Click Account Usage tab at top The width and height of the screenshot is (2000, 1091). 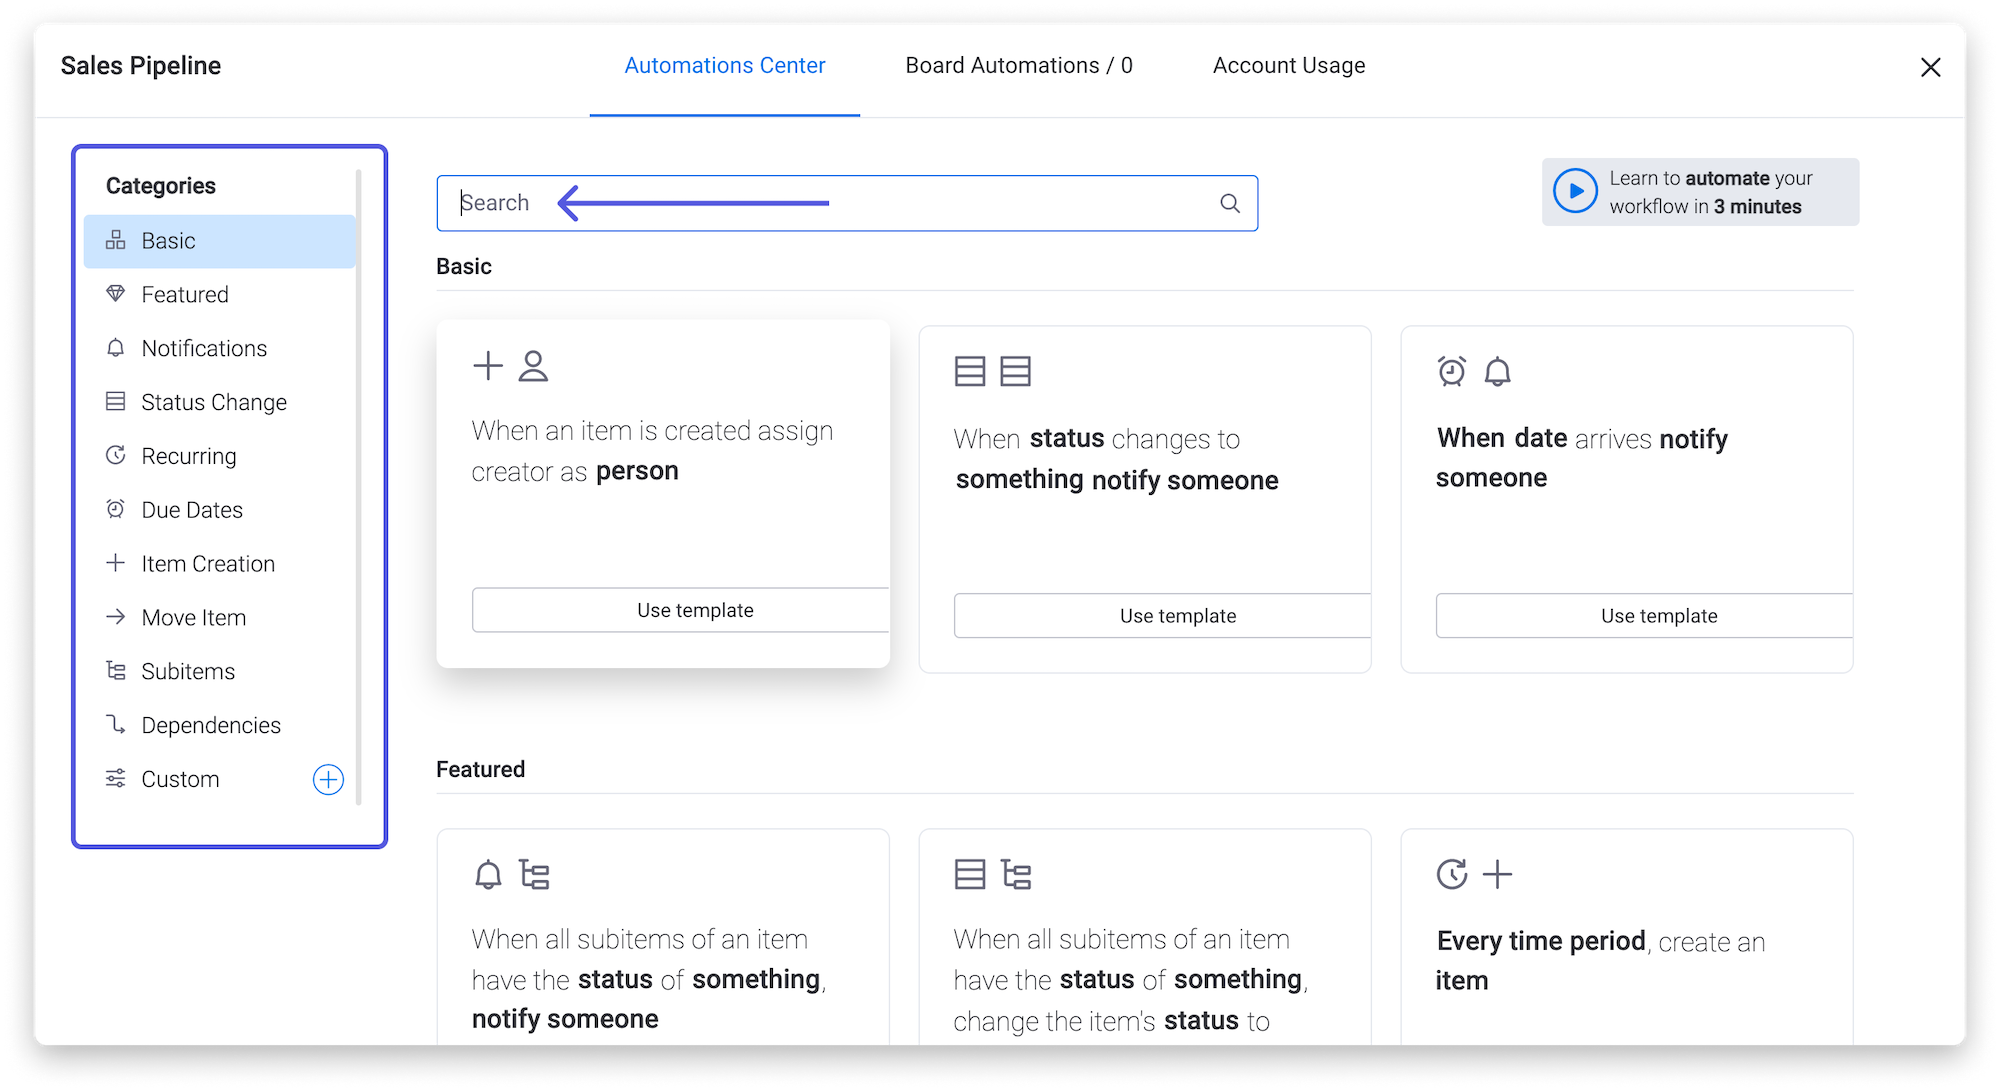1288,64
